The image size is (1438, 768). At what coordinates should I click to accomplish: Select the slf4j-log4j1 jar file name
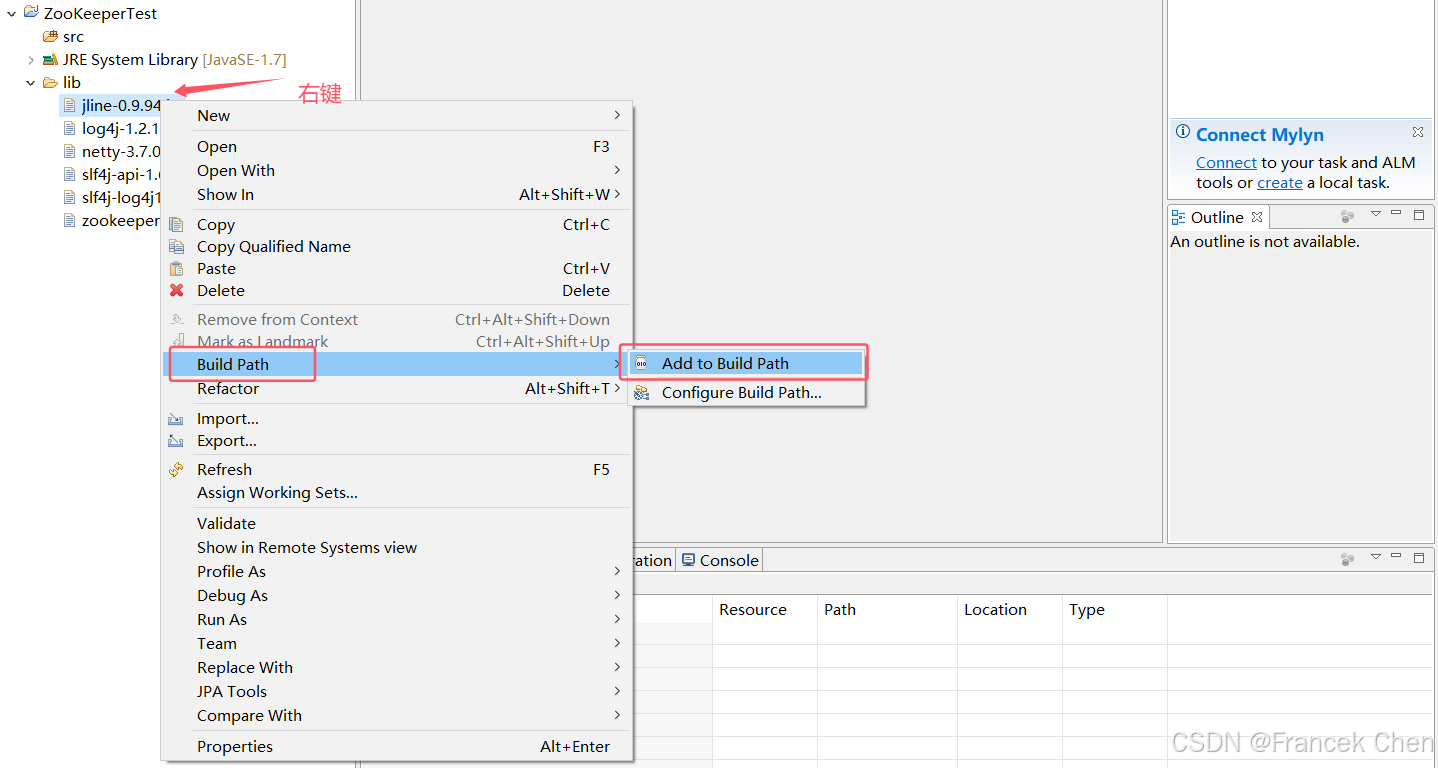click(x=121, y=198)
